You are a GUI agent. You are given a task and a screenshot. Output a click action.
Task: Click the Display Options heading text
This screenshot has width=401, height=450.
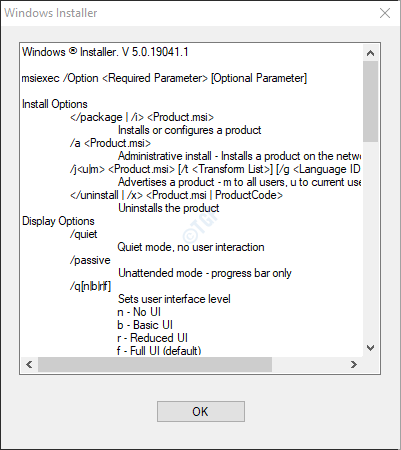58,221
